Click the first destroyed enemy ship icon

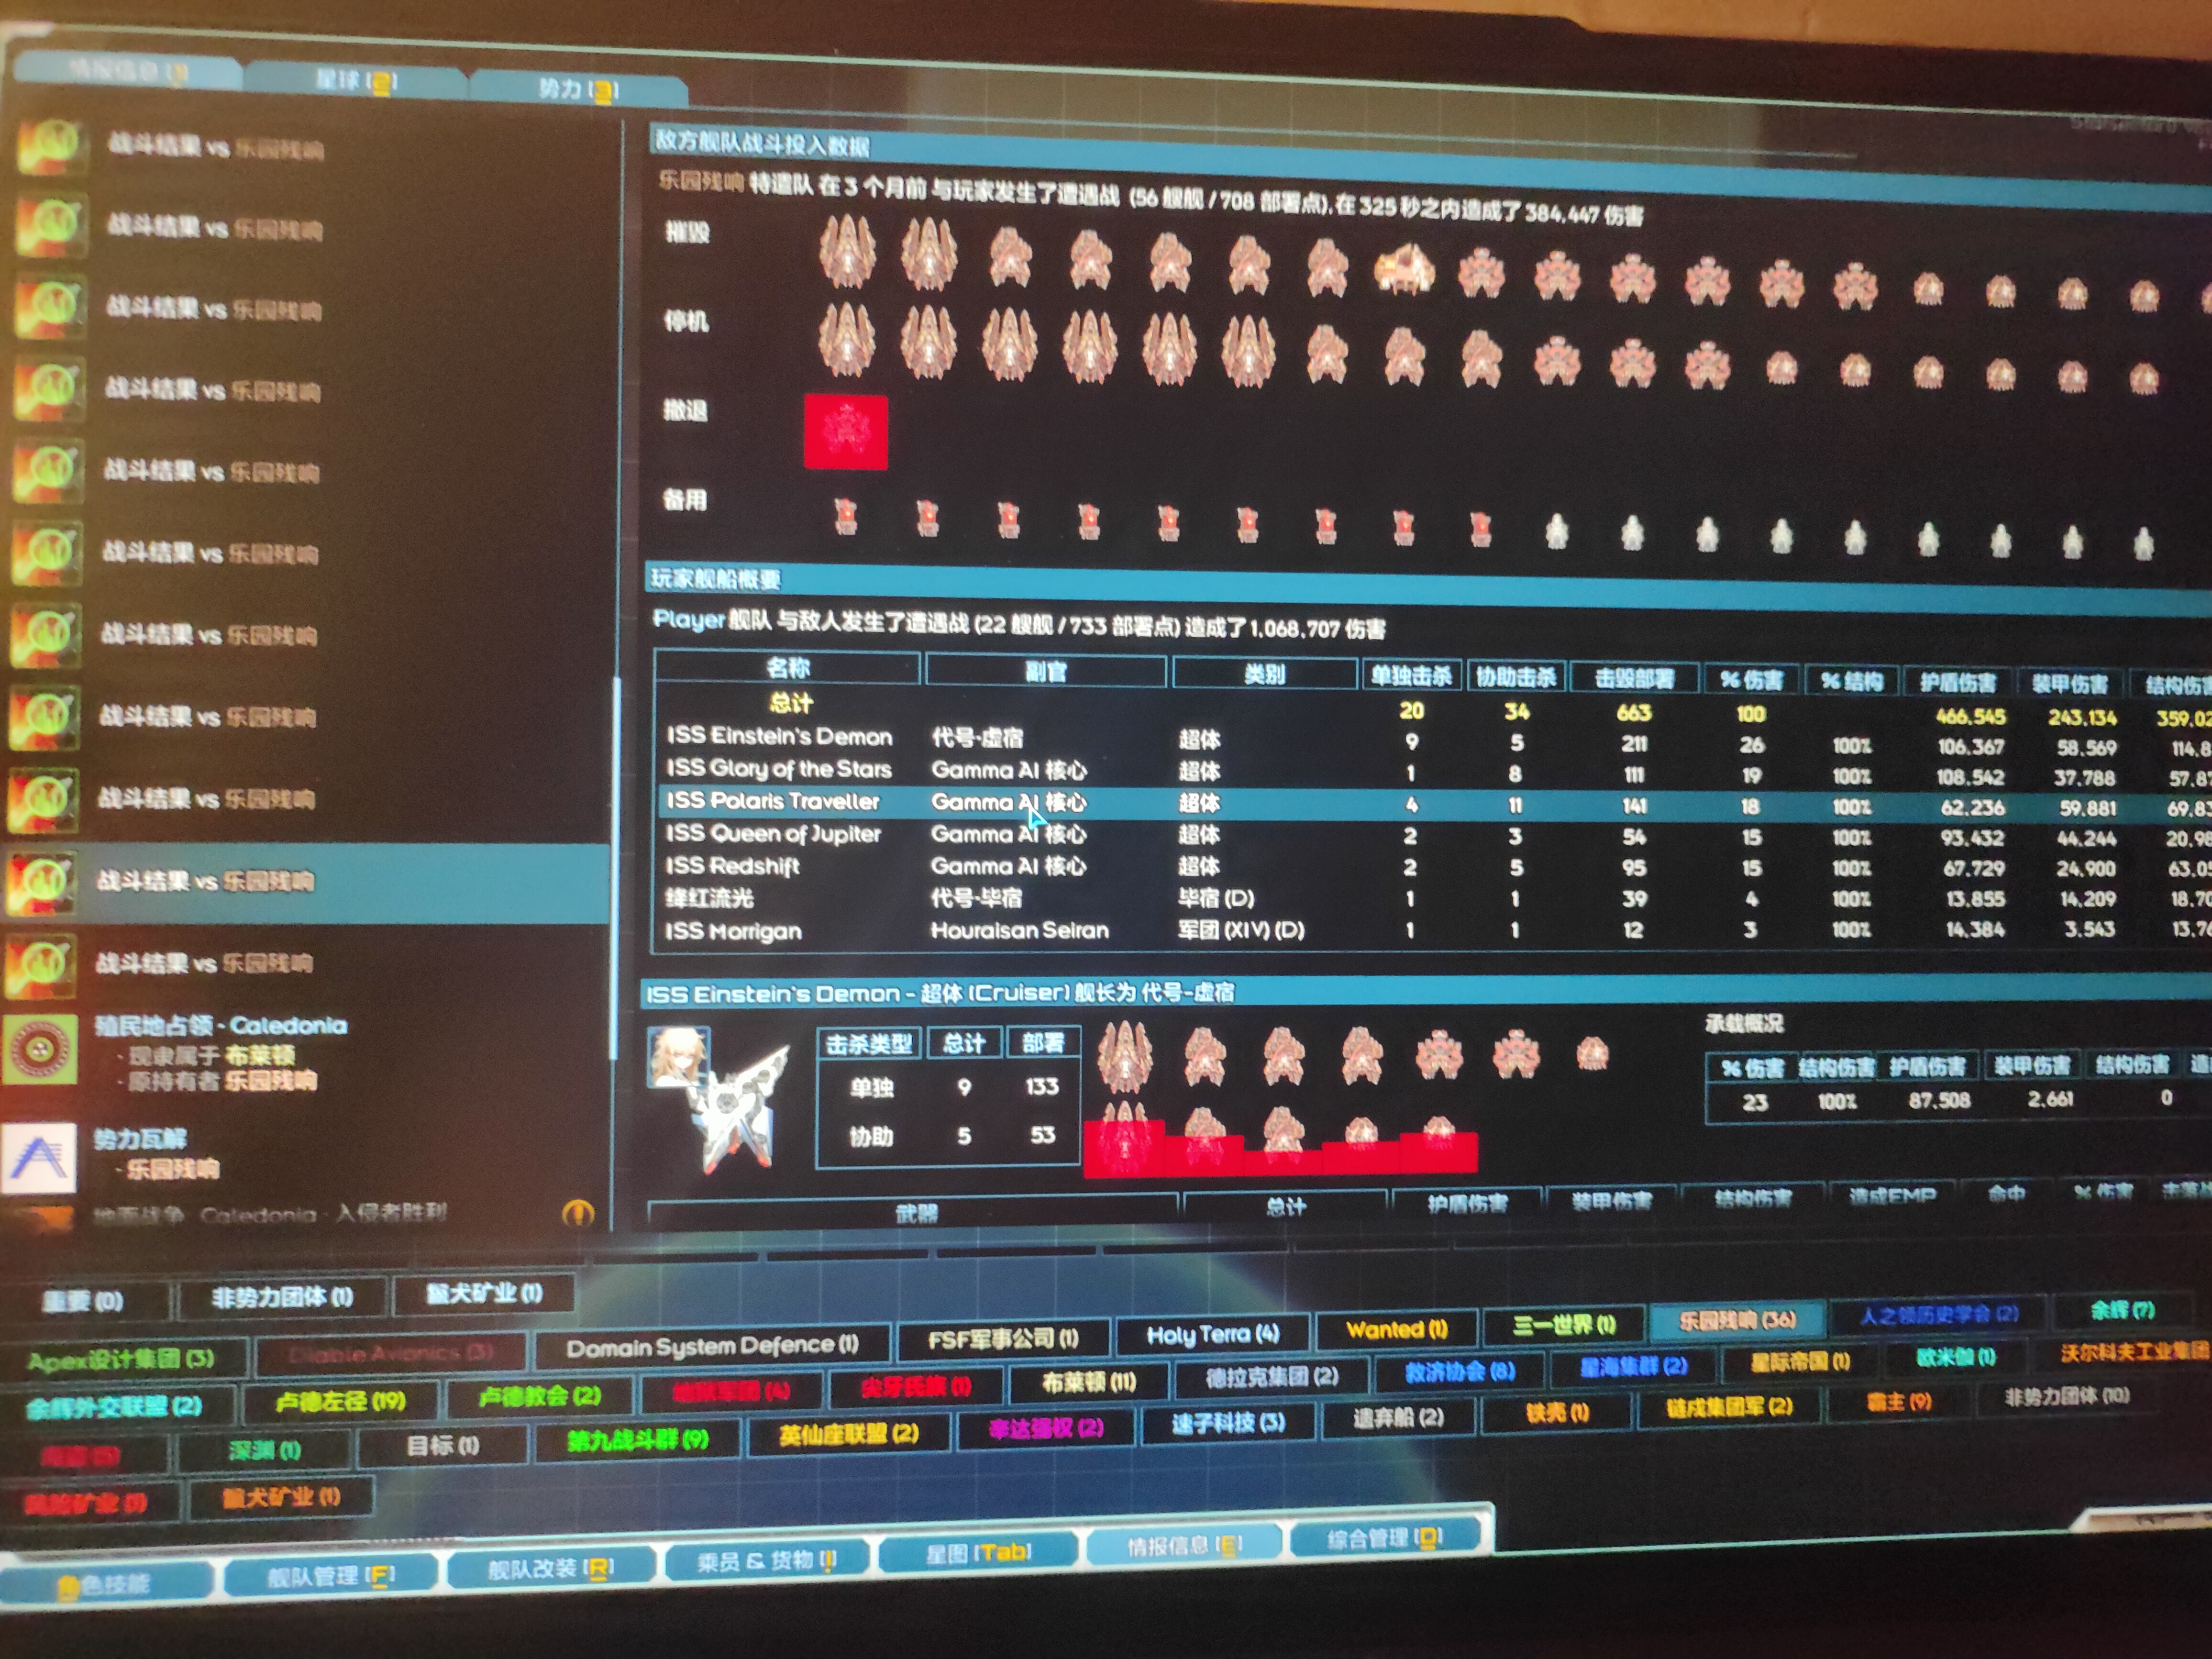pyautogui.click(x=847, y=251)
